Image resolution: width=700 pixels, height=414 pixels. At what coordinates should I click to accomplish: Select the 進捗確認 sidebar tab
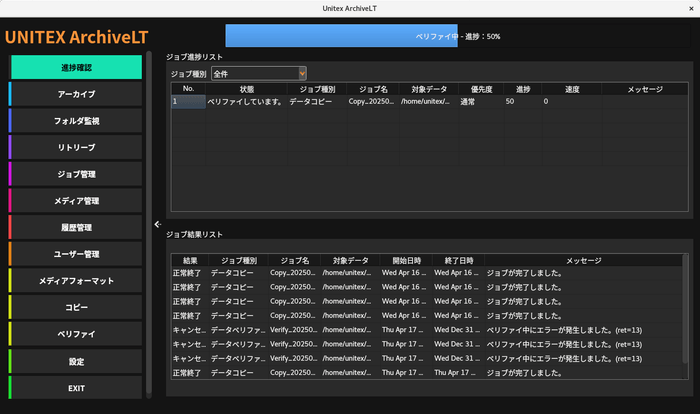(76, 67)
